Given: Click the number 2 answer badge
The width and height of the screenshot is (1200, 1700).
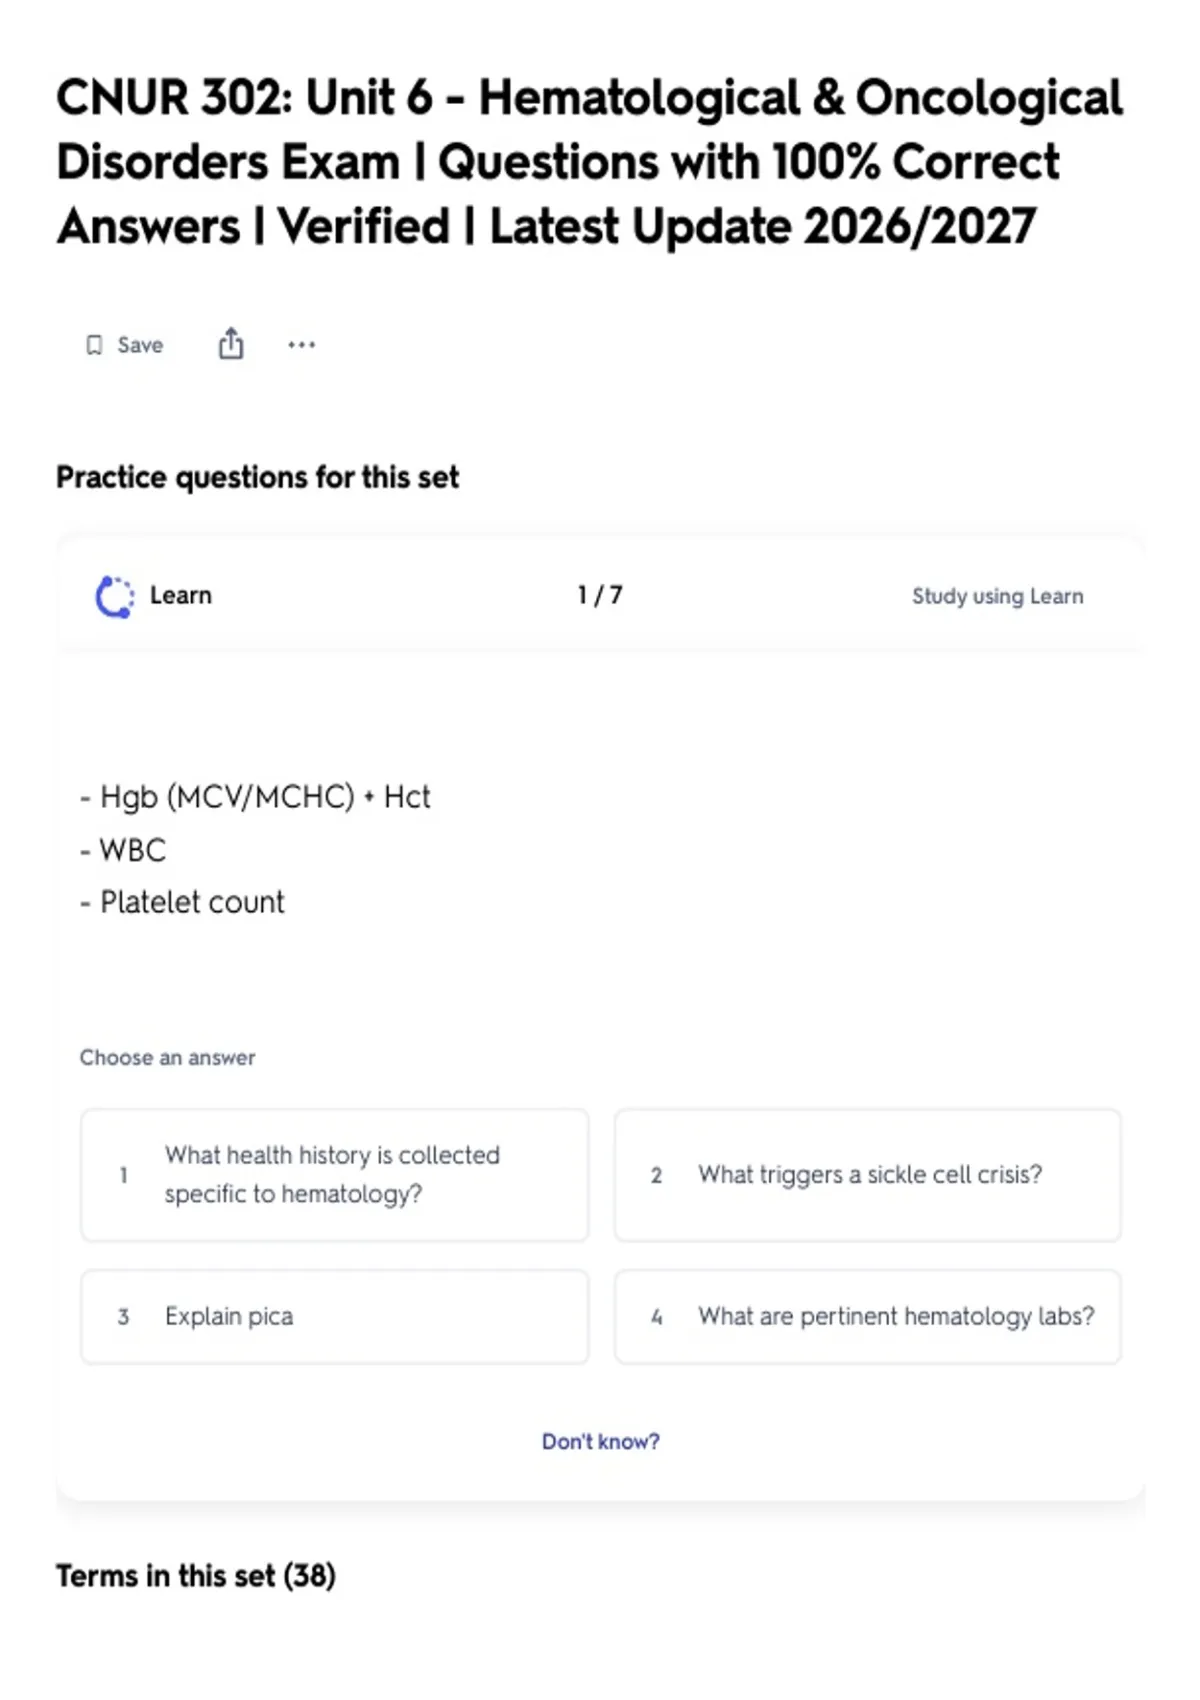Looking at the screenshot, I should 656,1175.
